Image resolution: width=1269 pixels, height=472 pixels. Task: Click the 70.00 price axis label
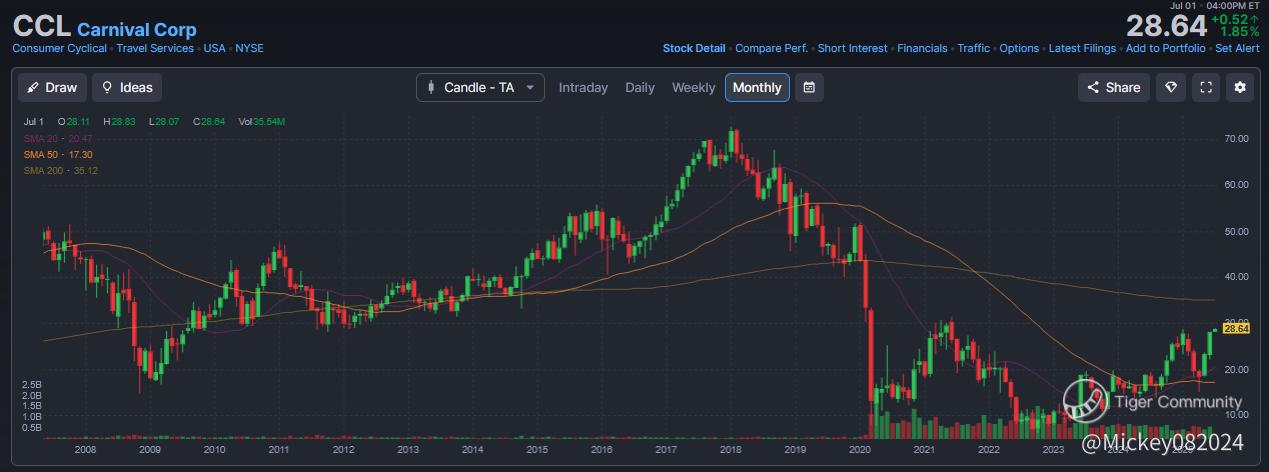point(1237,139)
